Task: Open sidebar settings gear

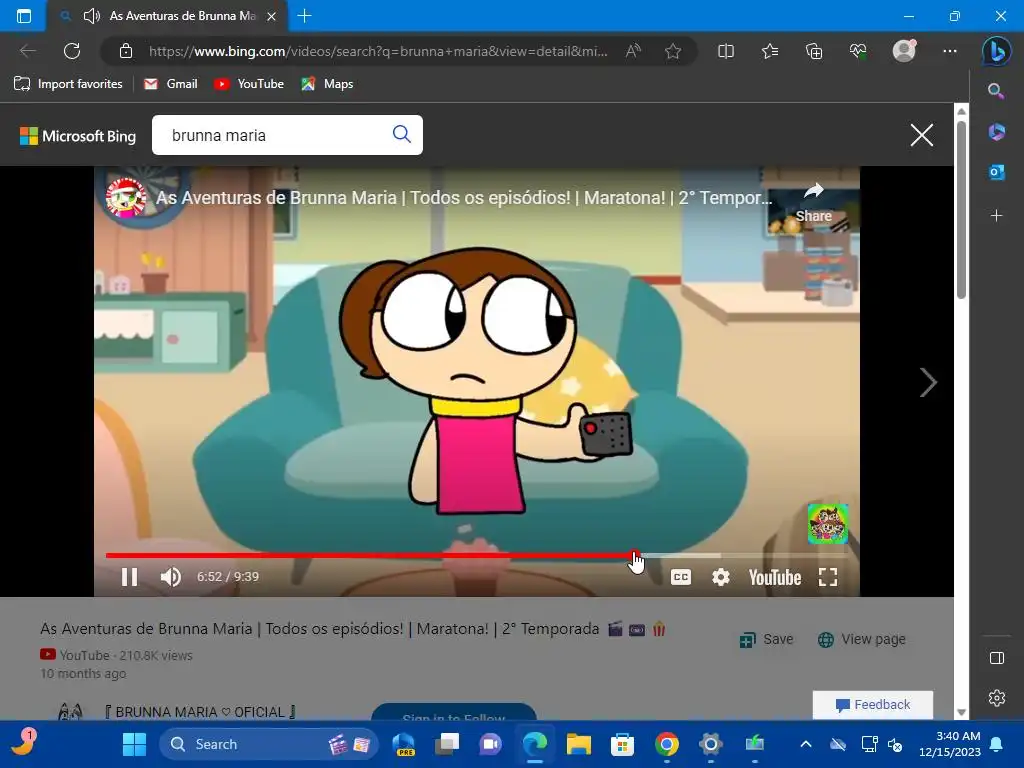Action: 997,698
